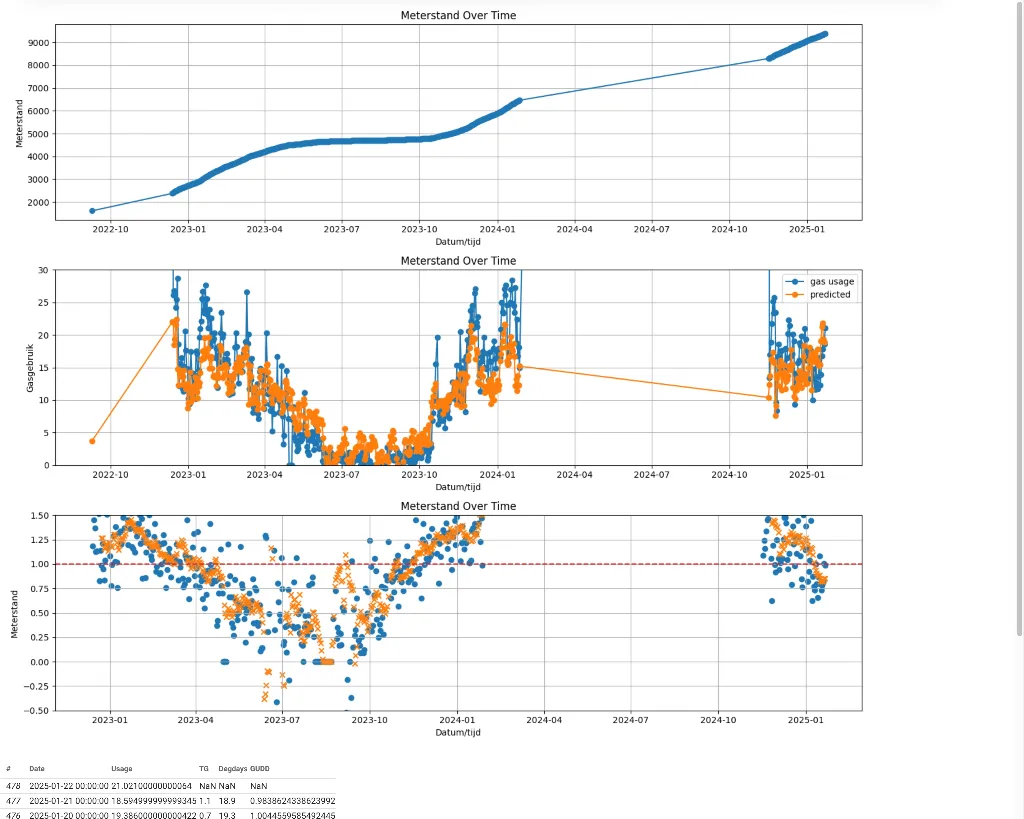Click the 'Degdays' column header
1024x819 pixels.
[232, 768]
